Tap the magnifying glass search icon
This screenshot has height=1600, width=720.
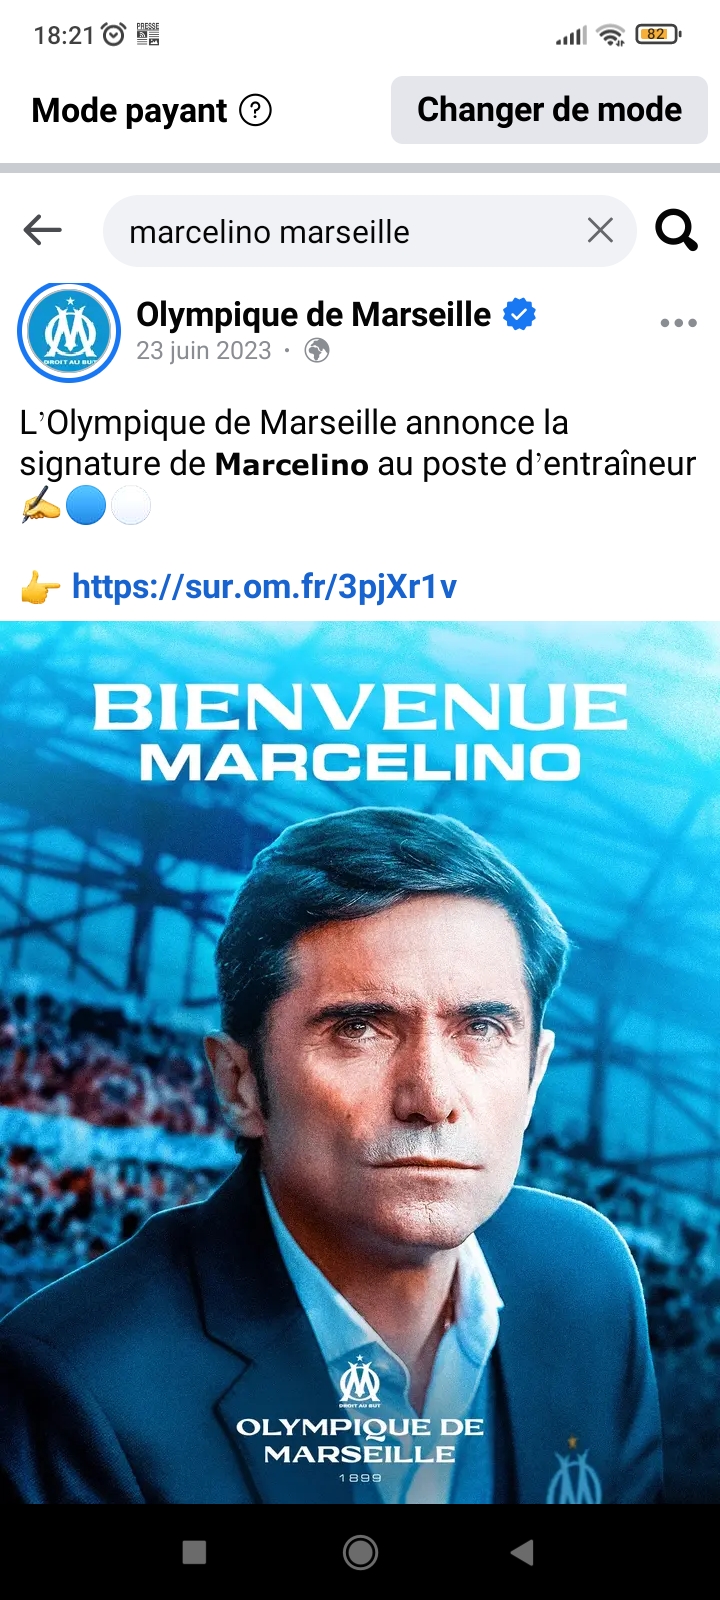click(676, 230)
